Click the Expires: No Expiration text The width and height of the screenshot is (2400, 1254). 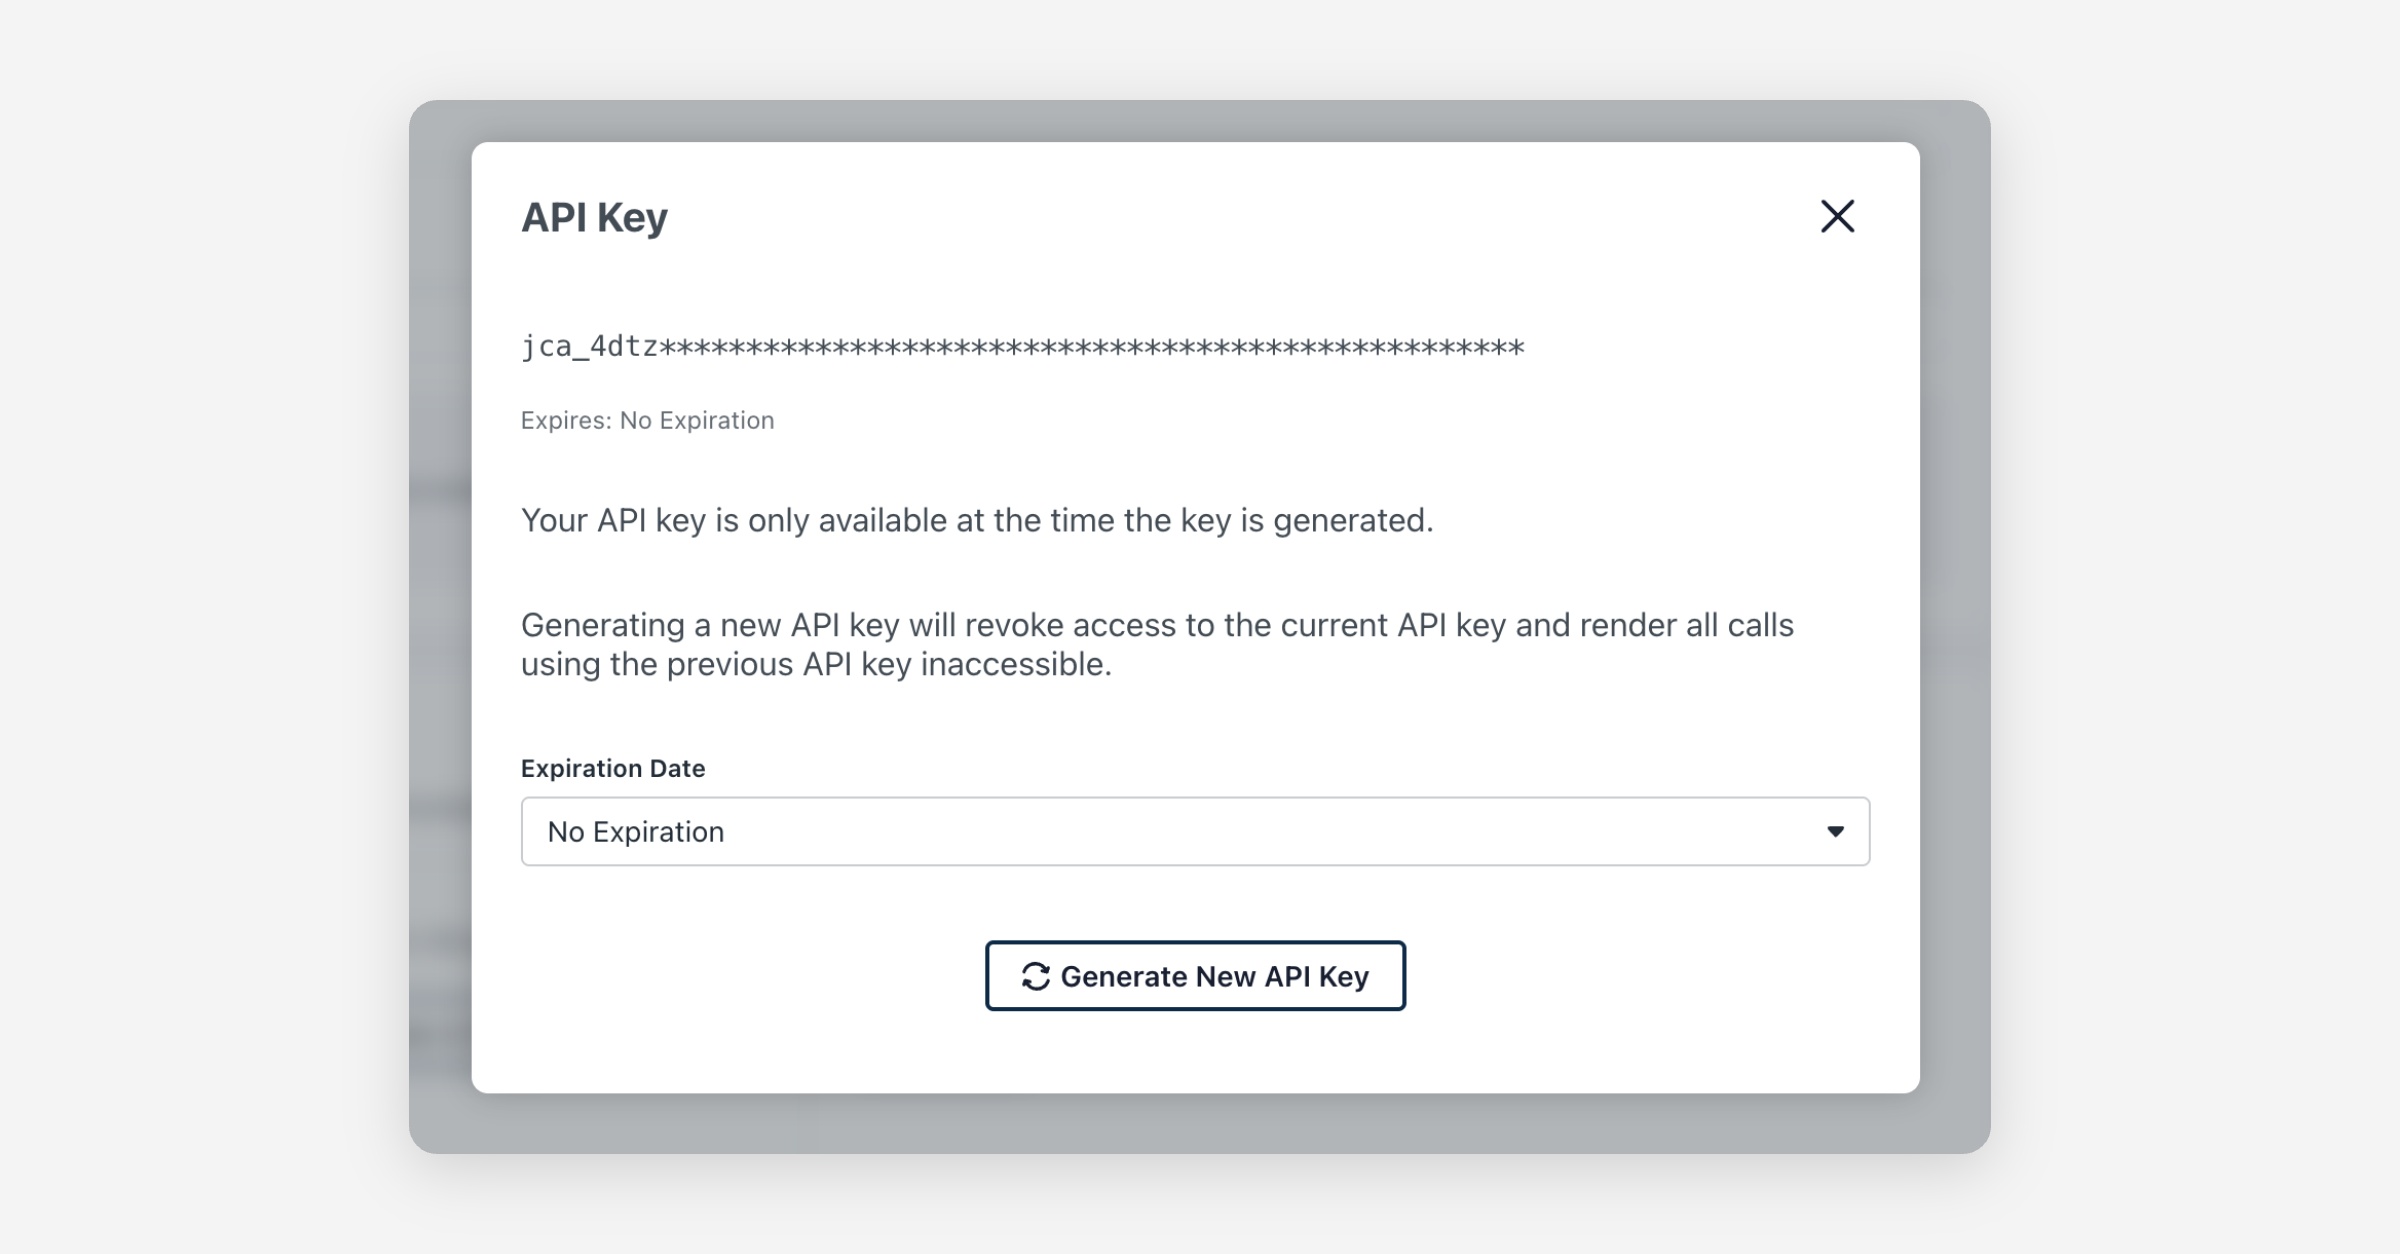[x=647, y=420]
